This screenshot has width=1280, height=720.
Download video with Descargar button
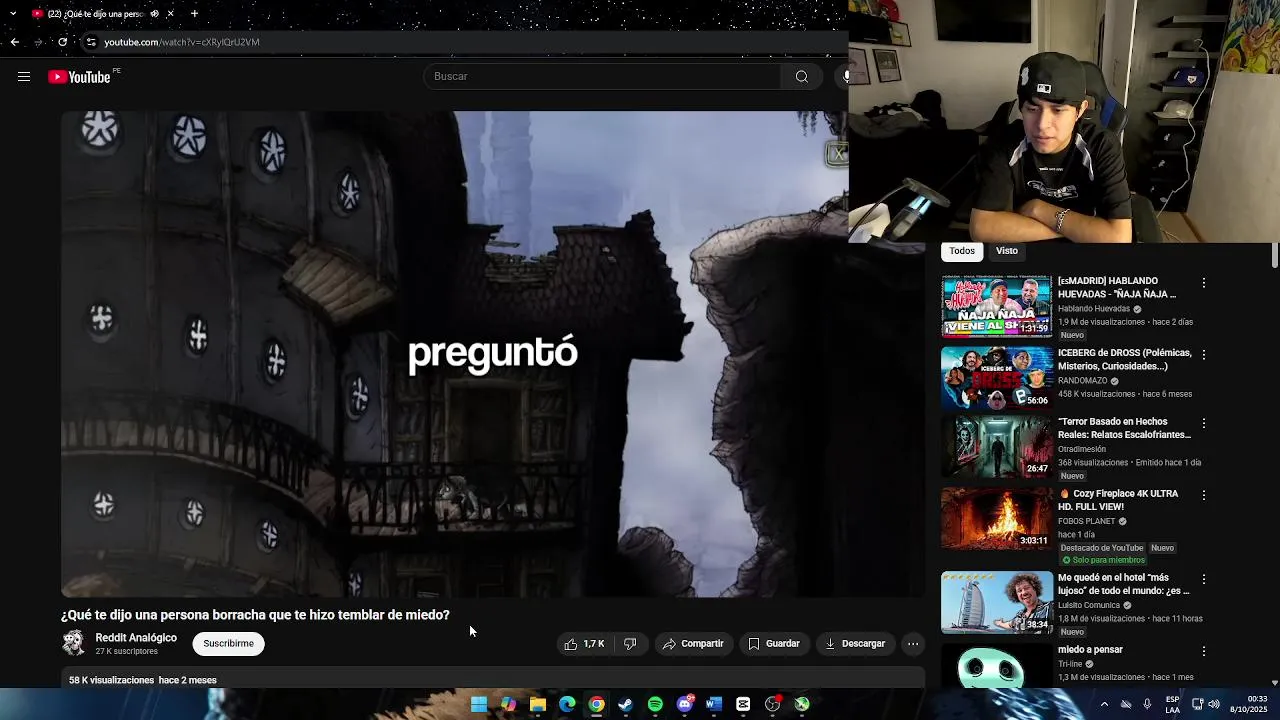coord(855,644)
